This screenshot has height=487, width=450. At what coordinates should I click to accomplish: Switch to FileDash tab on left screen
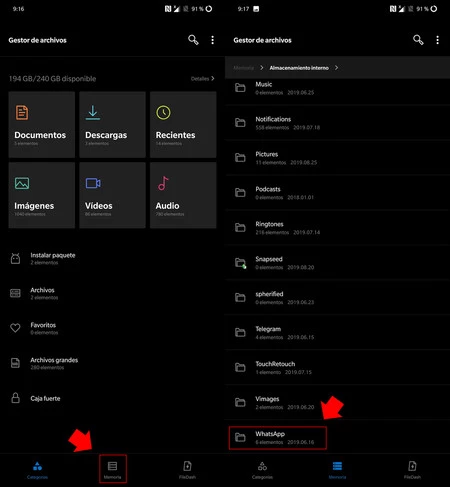tap(187, 470)
